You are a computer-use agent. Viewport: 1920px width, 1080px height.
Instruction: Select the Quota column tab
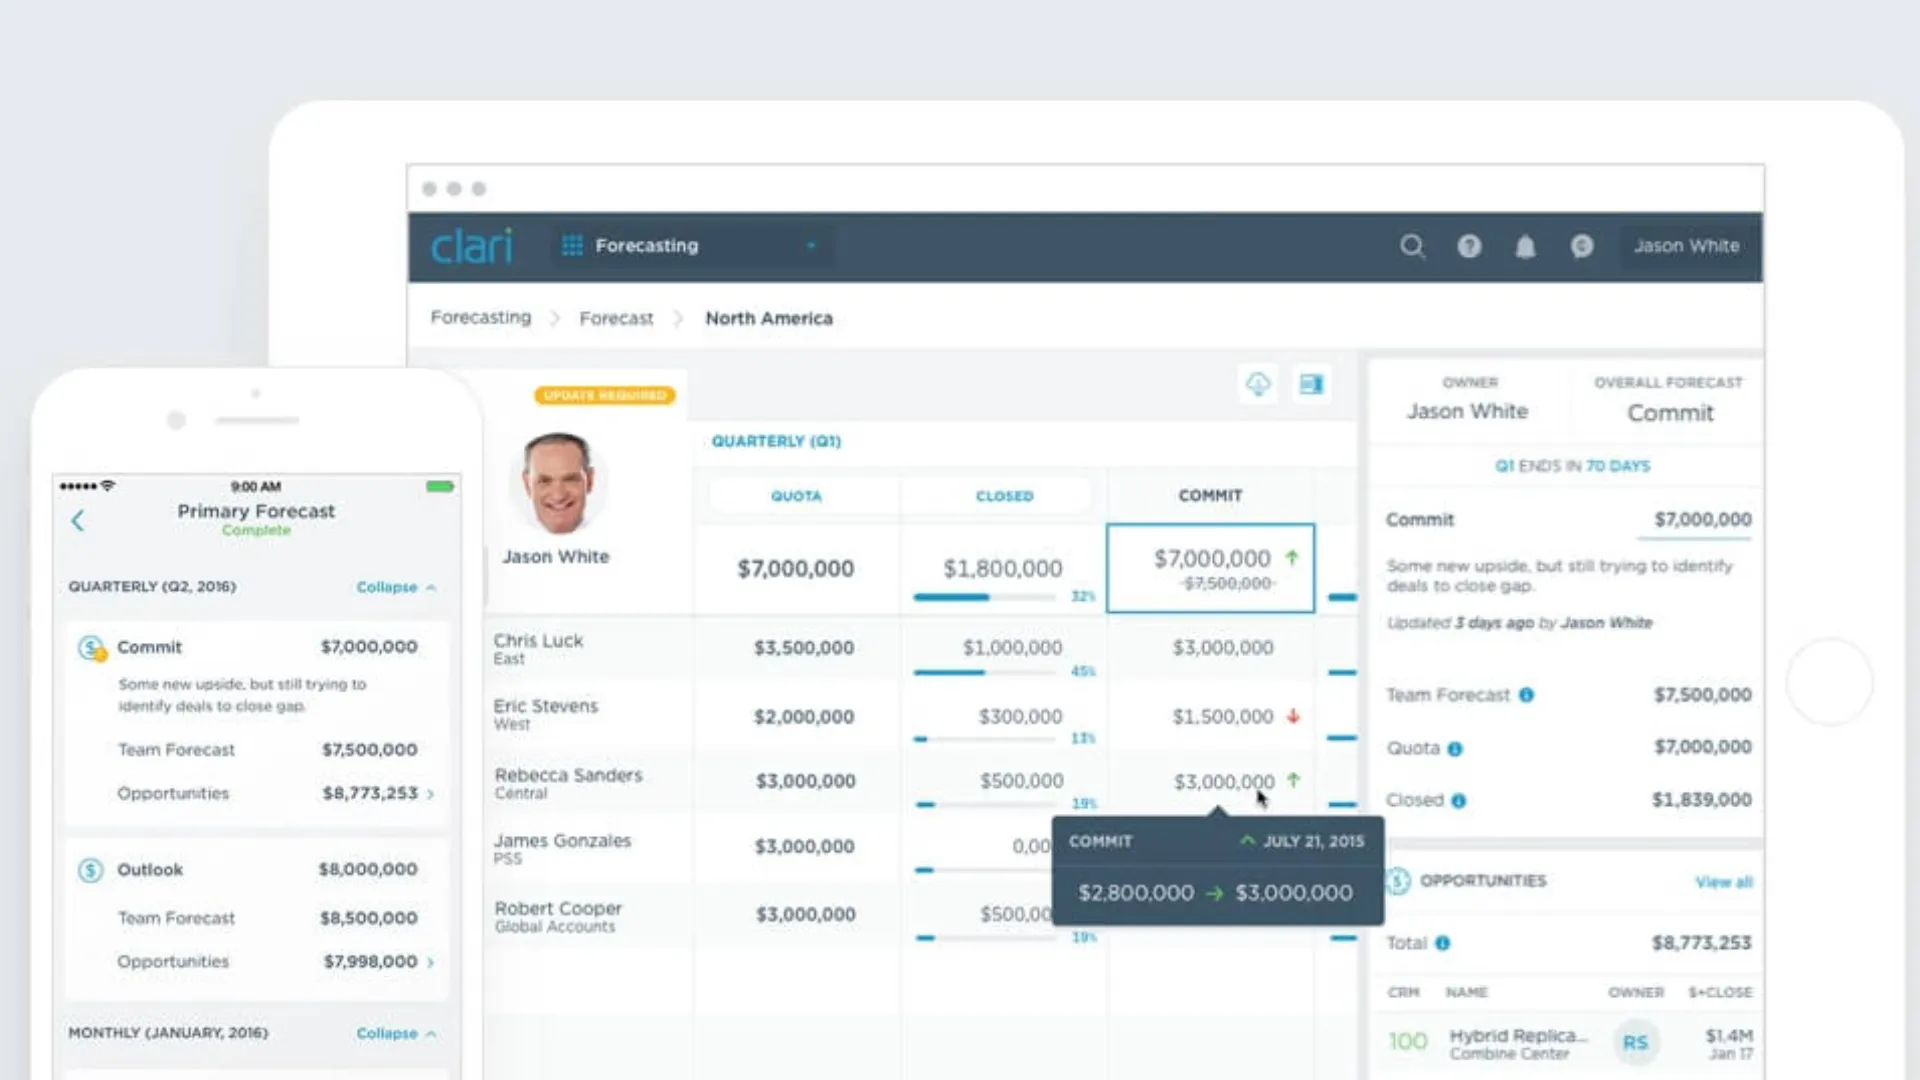796,496
